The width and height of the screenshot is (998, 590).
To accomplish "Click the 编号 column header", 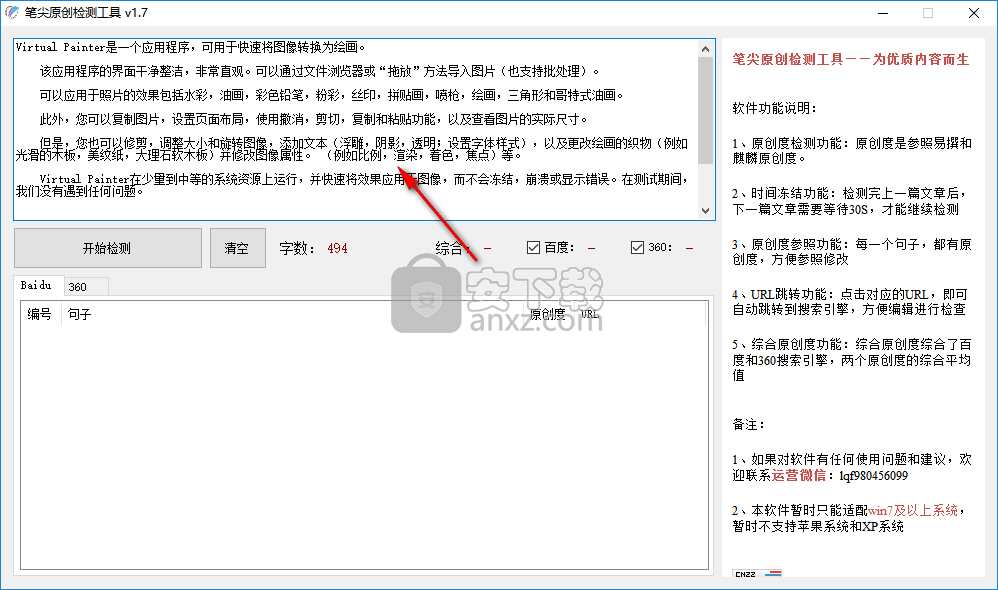I will 41,314.
